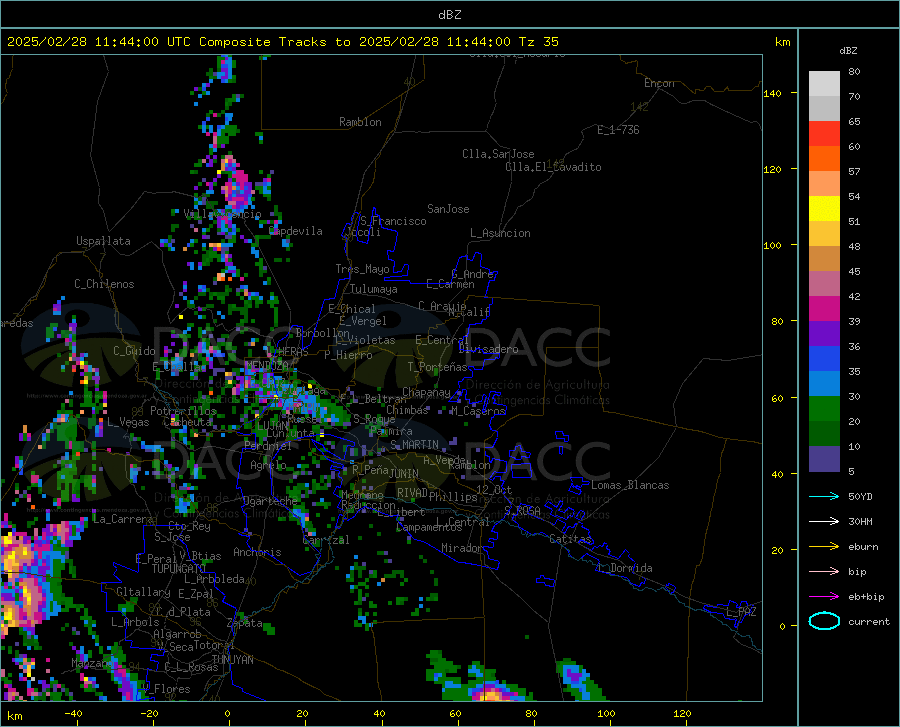Pick the dark orange 57–60 dBZ swatch

[824, 159]
